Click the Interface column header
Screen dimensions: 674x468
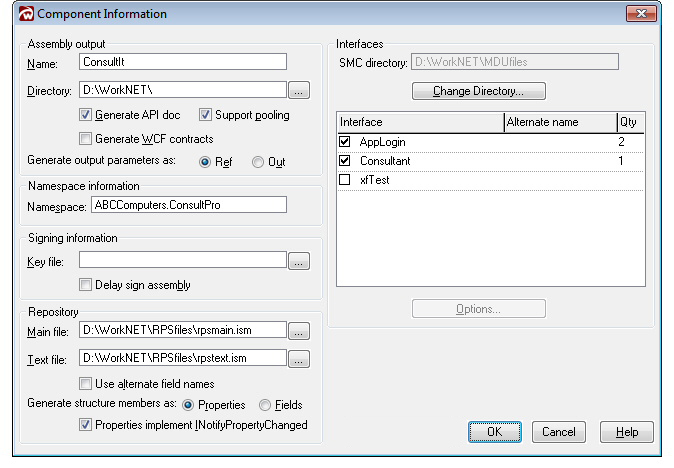click(420, 122)
